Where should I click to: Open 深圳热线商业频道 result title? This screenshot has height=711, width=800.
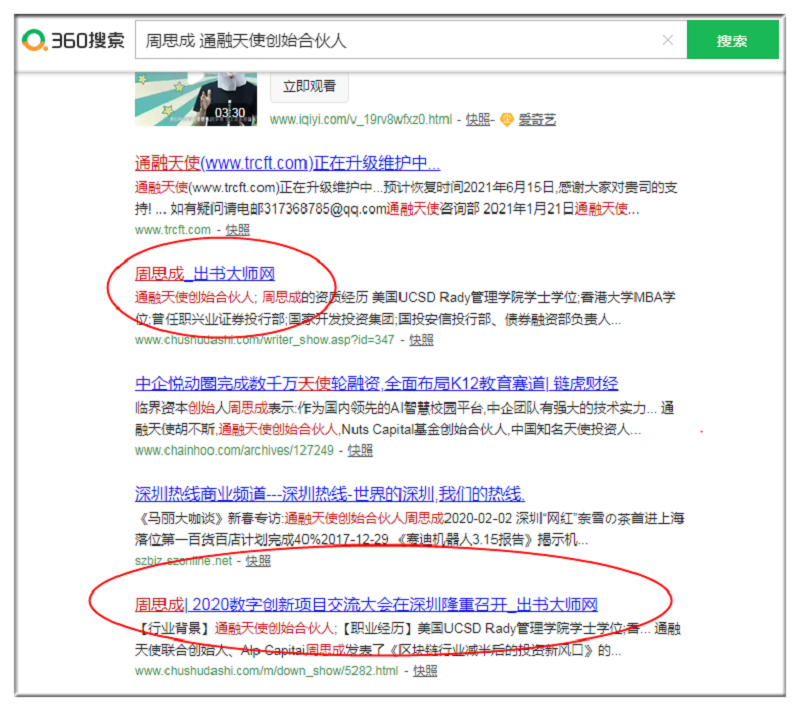330,495
